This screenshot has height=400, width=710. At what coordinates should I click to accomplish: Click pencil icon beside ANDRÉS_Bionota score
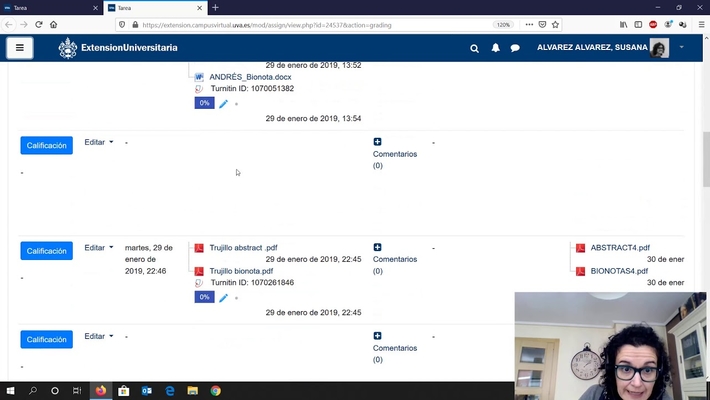point(223,104)
